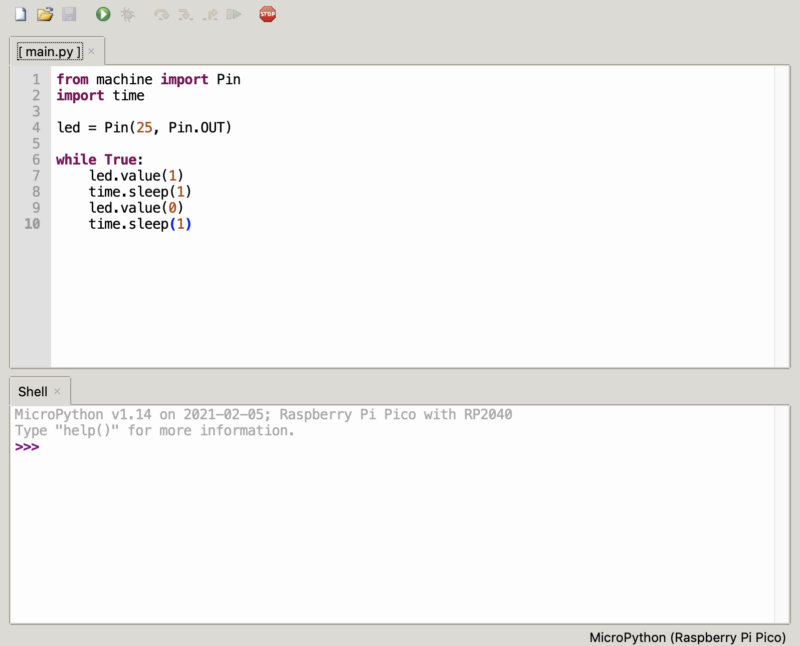Click line number 10 in the gutter

tap(33, 224)
